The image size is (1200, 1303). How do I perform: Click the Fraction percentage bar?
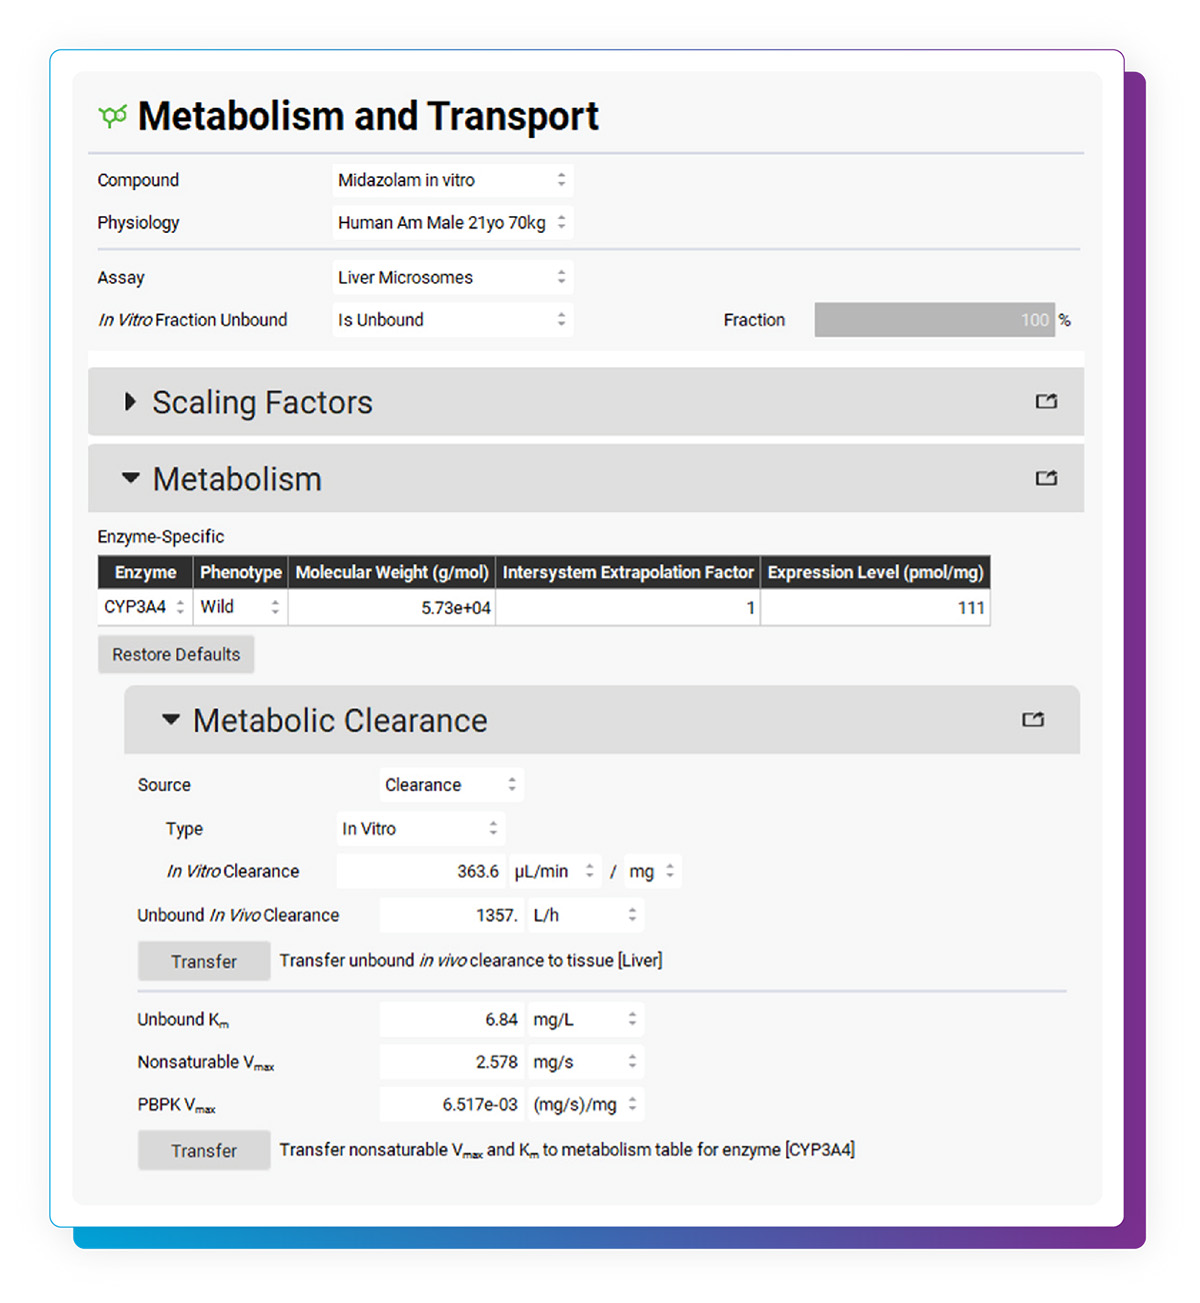[935, 319]
